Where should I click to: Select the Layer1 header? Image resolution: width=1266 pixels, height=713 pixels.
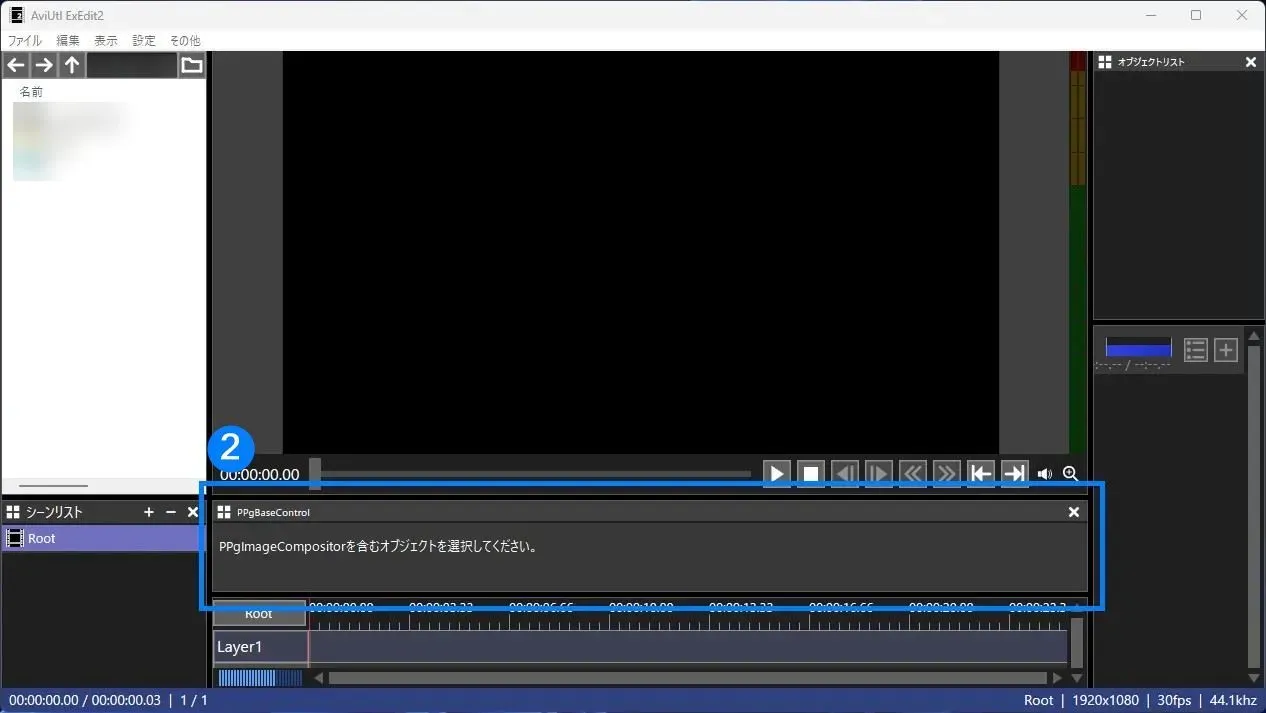point(260,647)
